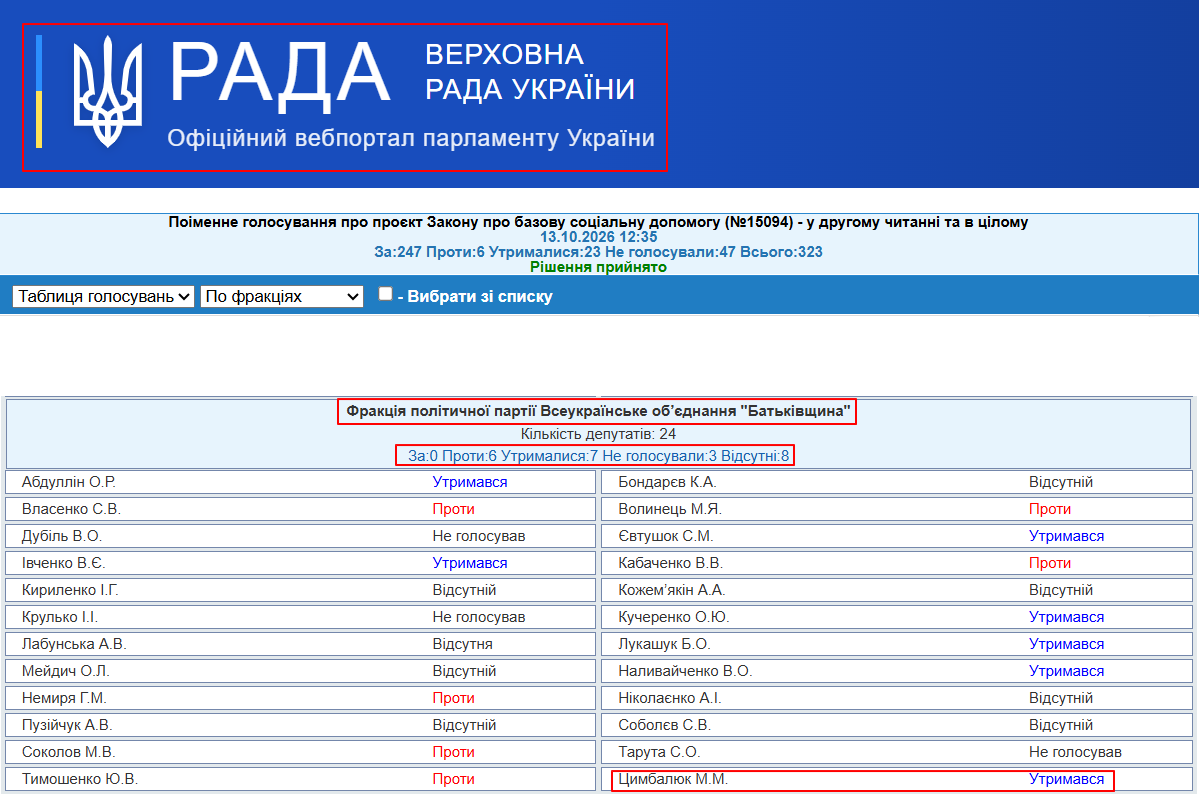Select deputy 'Абдуллін О.Р.'
1199x794 pixels.
tap(69, 482)
